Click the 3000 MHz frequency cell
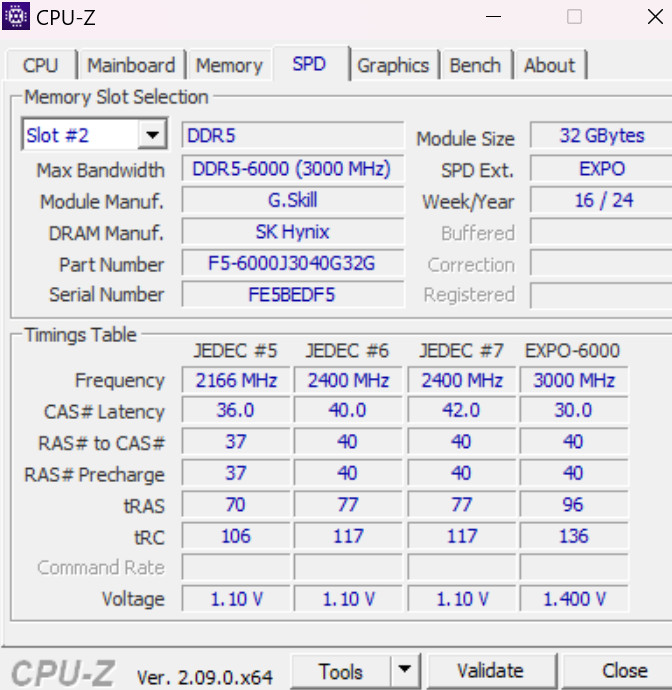 coord(574,380)
